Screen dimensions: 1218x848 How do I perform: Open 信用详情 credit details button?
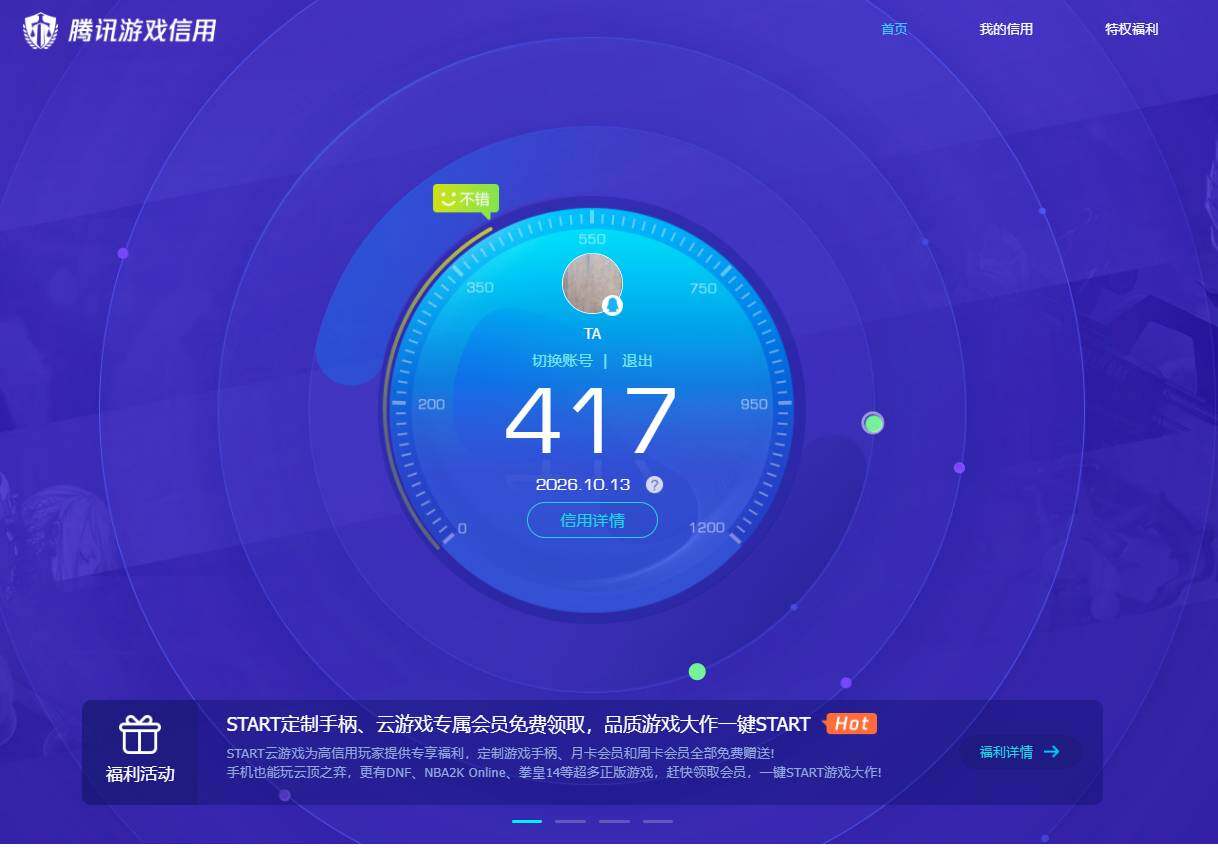pos(592,520)
